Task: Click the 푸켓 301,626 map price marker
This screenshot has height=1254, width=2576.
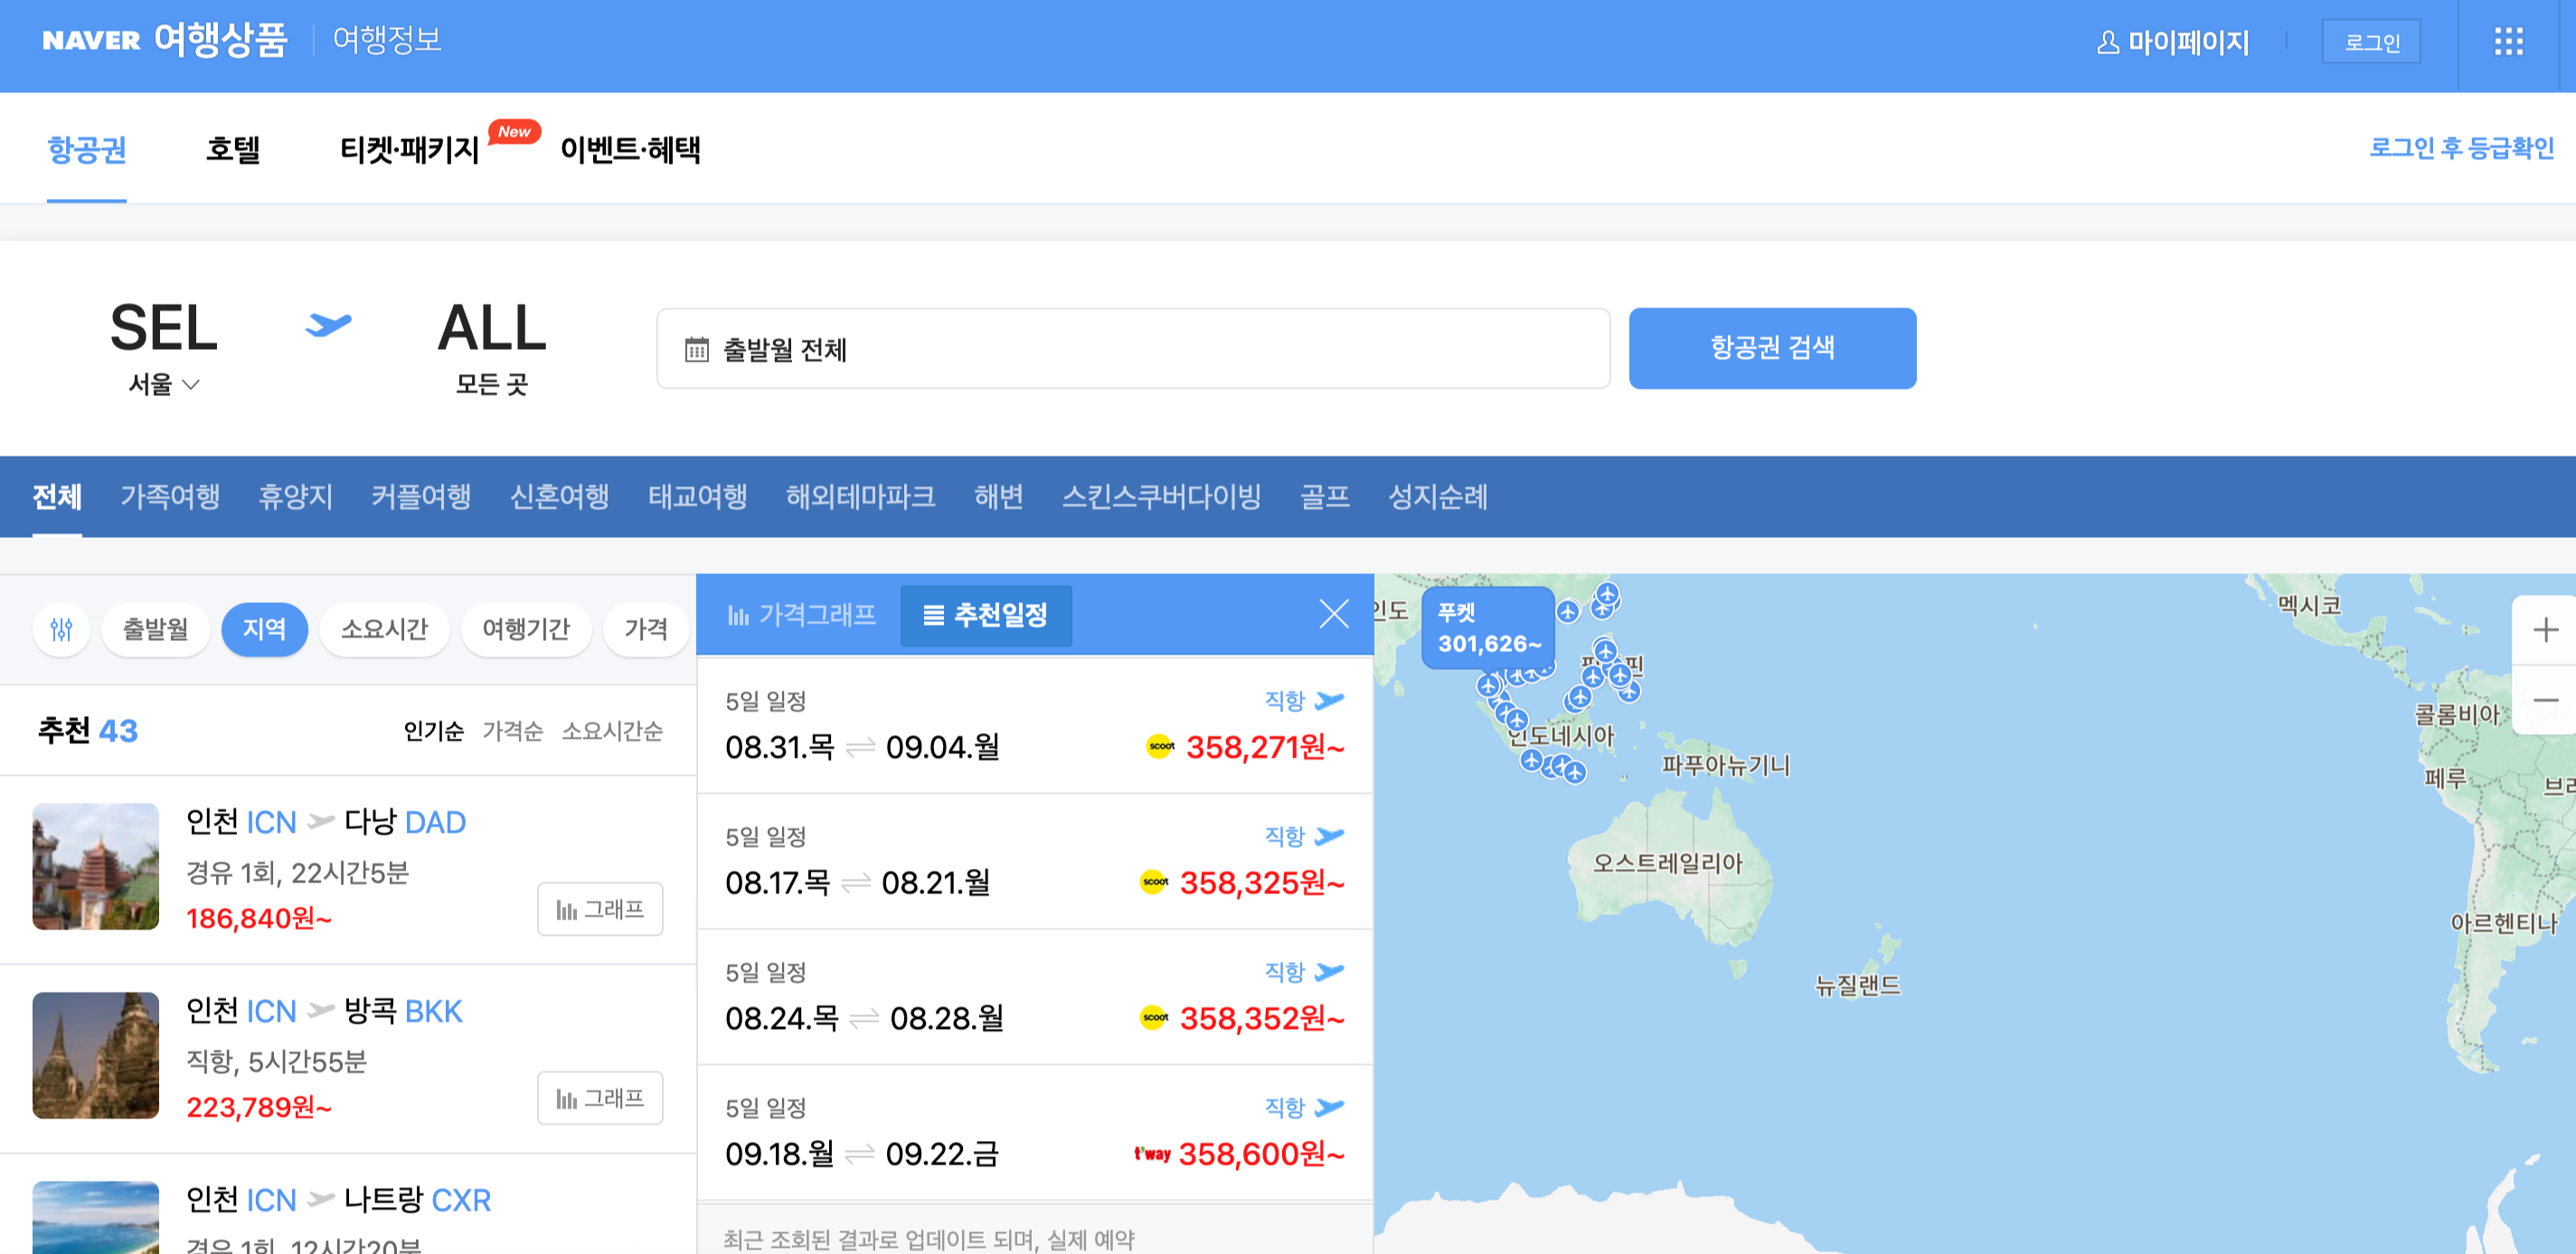Action: tap(1487, 628)
